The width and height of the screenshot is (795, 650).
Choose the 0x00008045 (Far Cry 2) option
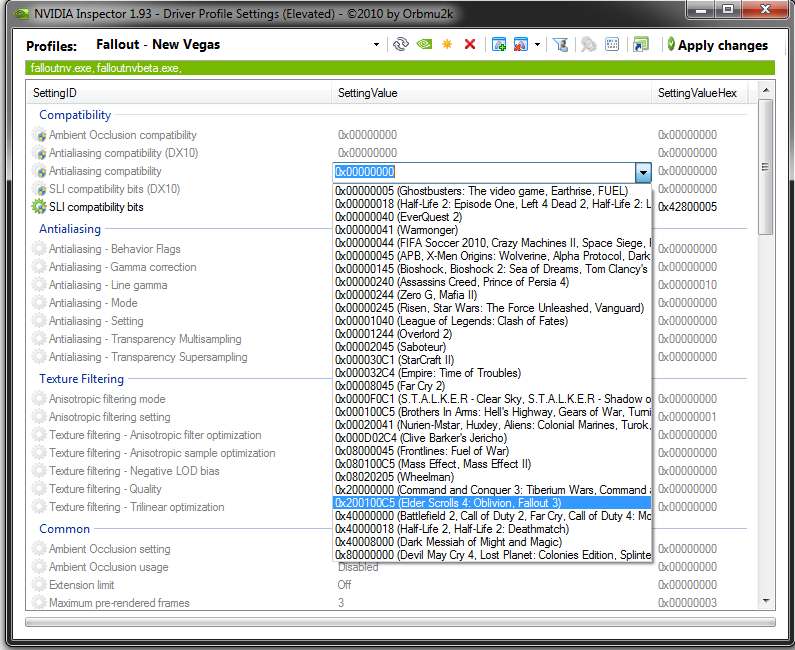492,386
